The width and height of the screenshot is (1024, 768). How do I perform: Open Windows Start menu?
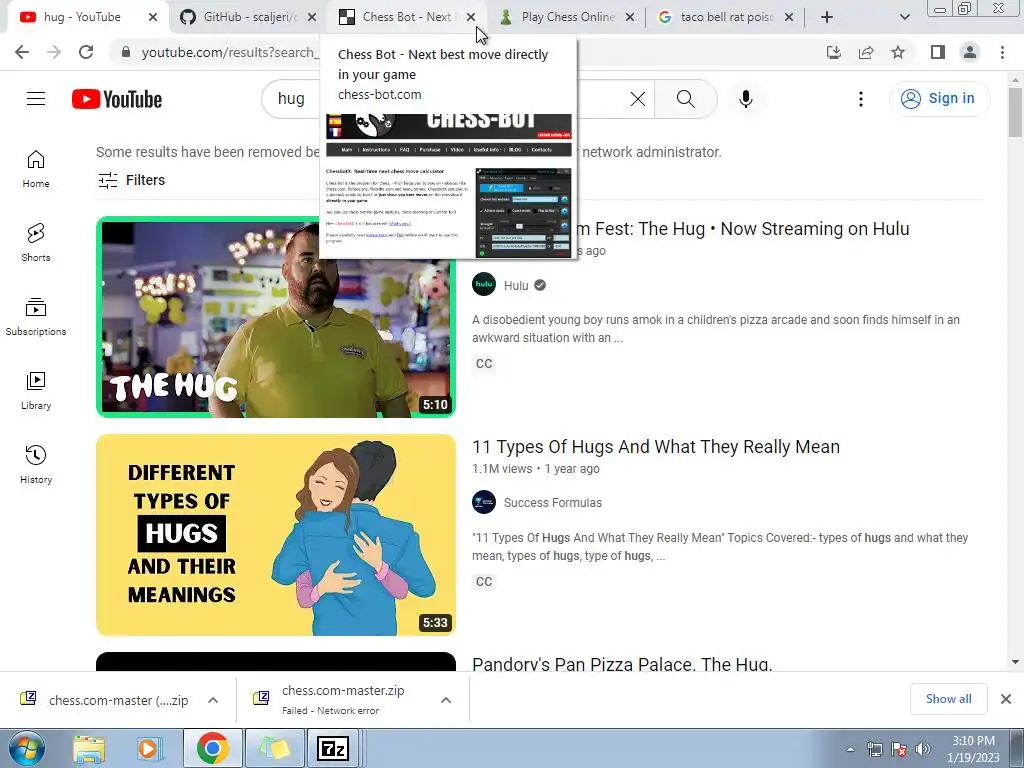26,748
